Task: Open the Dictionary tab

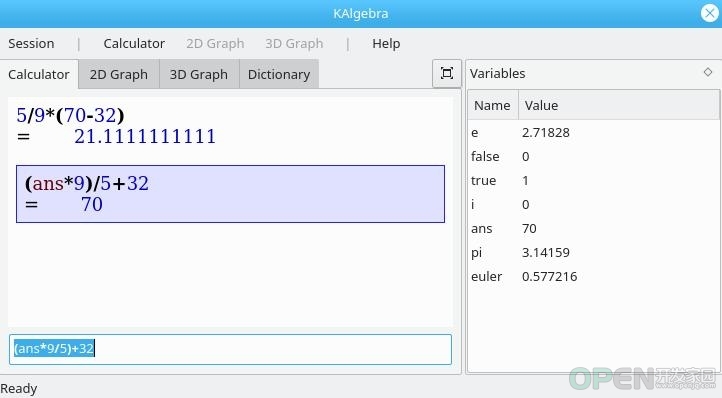Action: (x=279, y=74)
